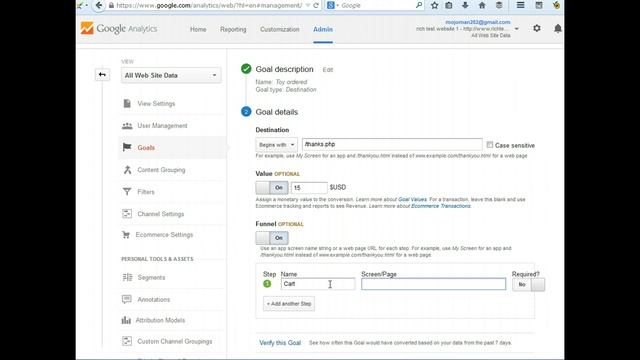Toggle the Required step switch

pos(528,284)
